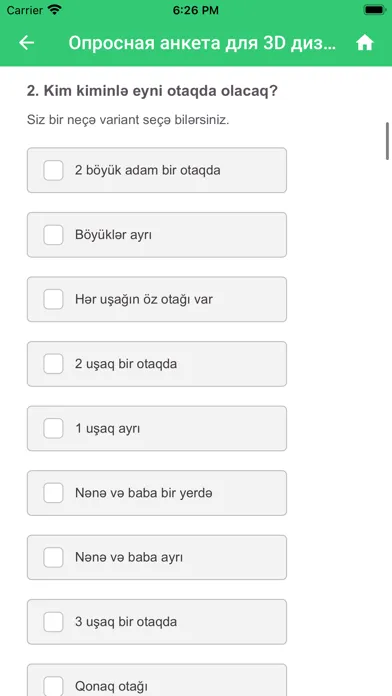392x696 pixels.
Task: Tap the '2 böyük adam bir otaqda' option row label
Action: [x=148, y=170]
